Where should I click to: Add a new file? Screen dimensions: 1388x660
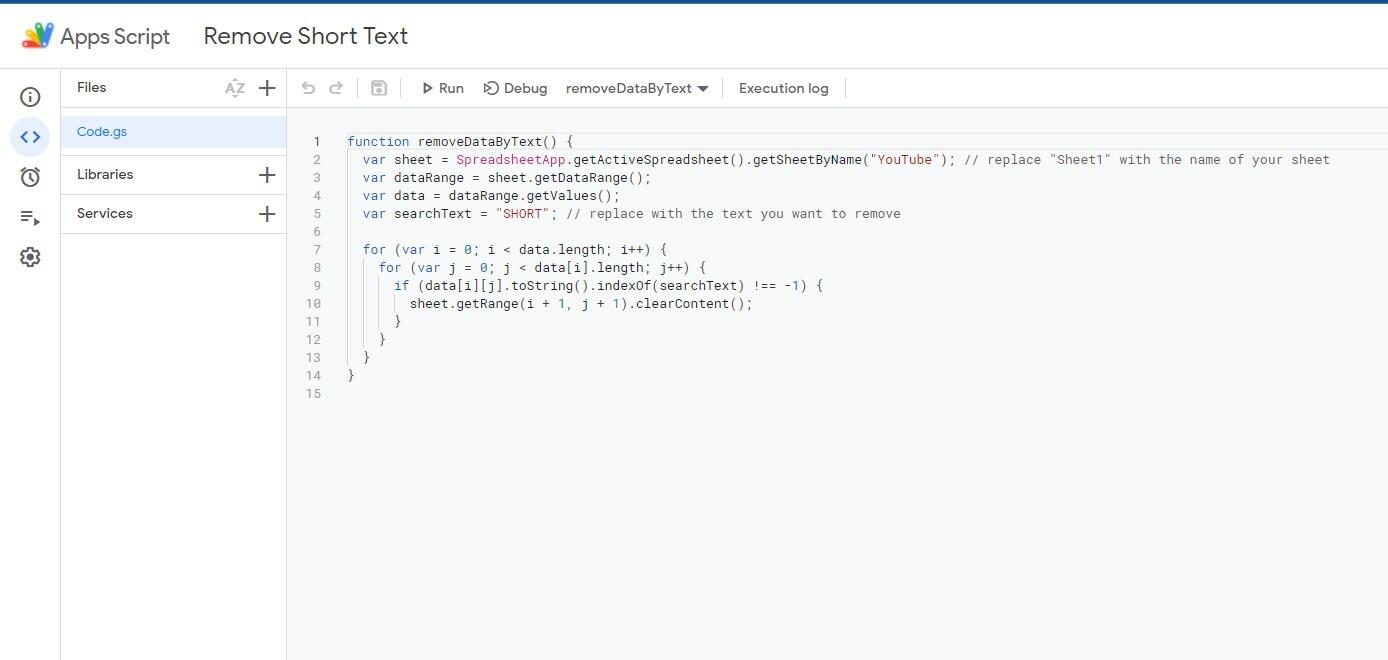267,88
